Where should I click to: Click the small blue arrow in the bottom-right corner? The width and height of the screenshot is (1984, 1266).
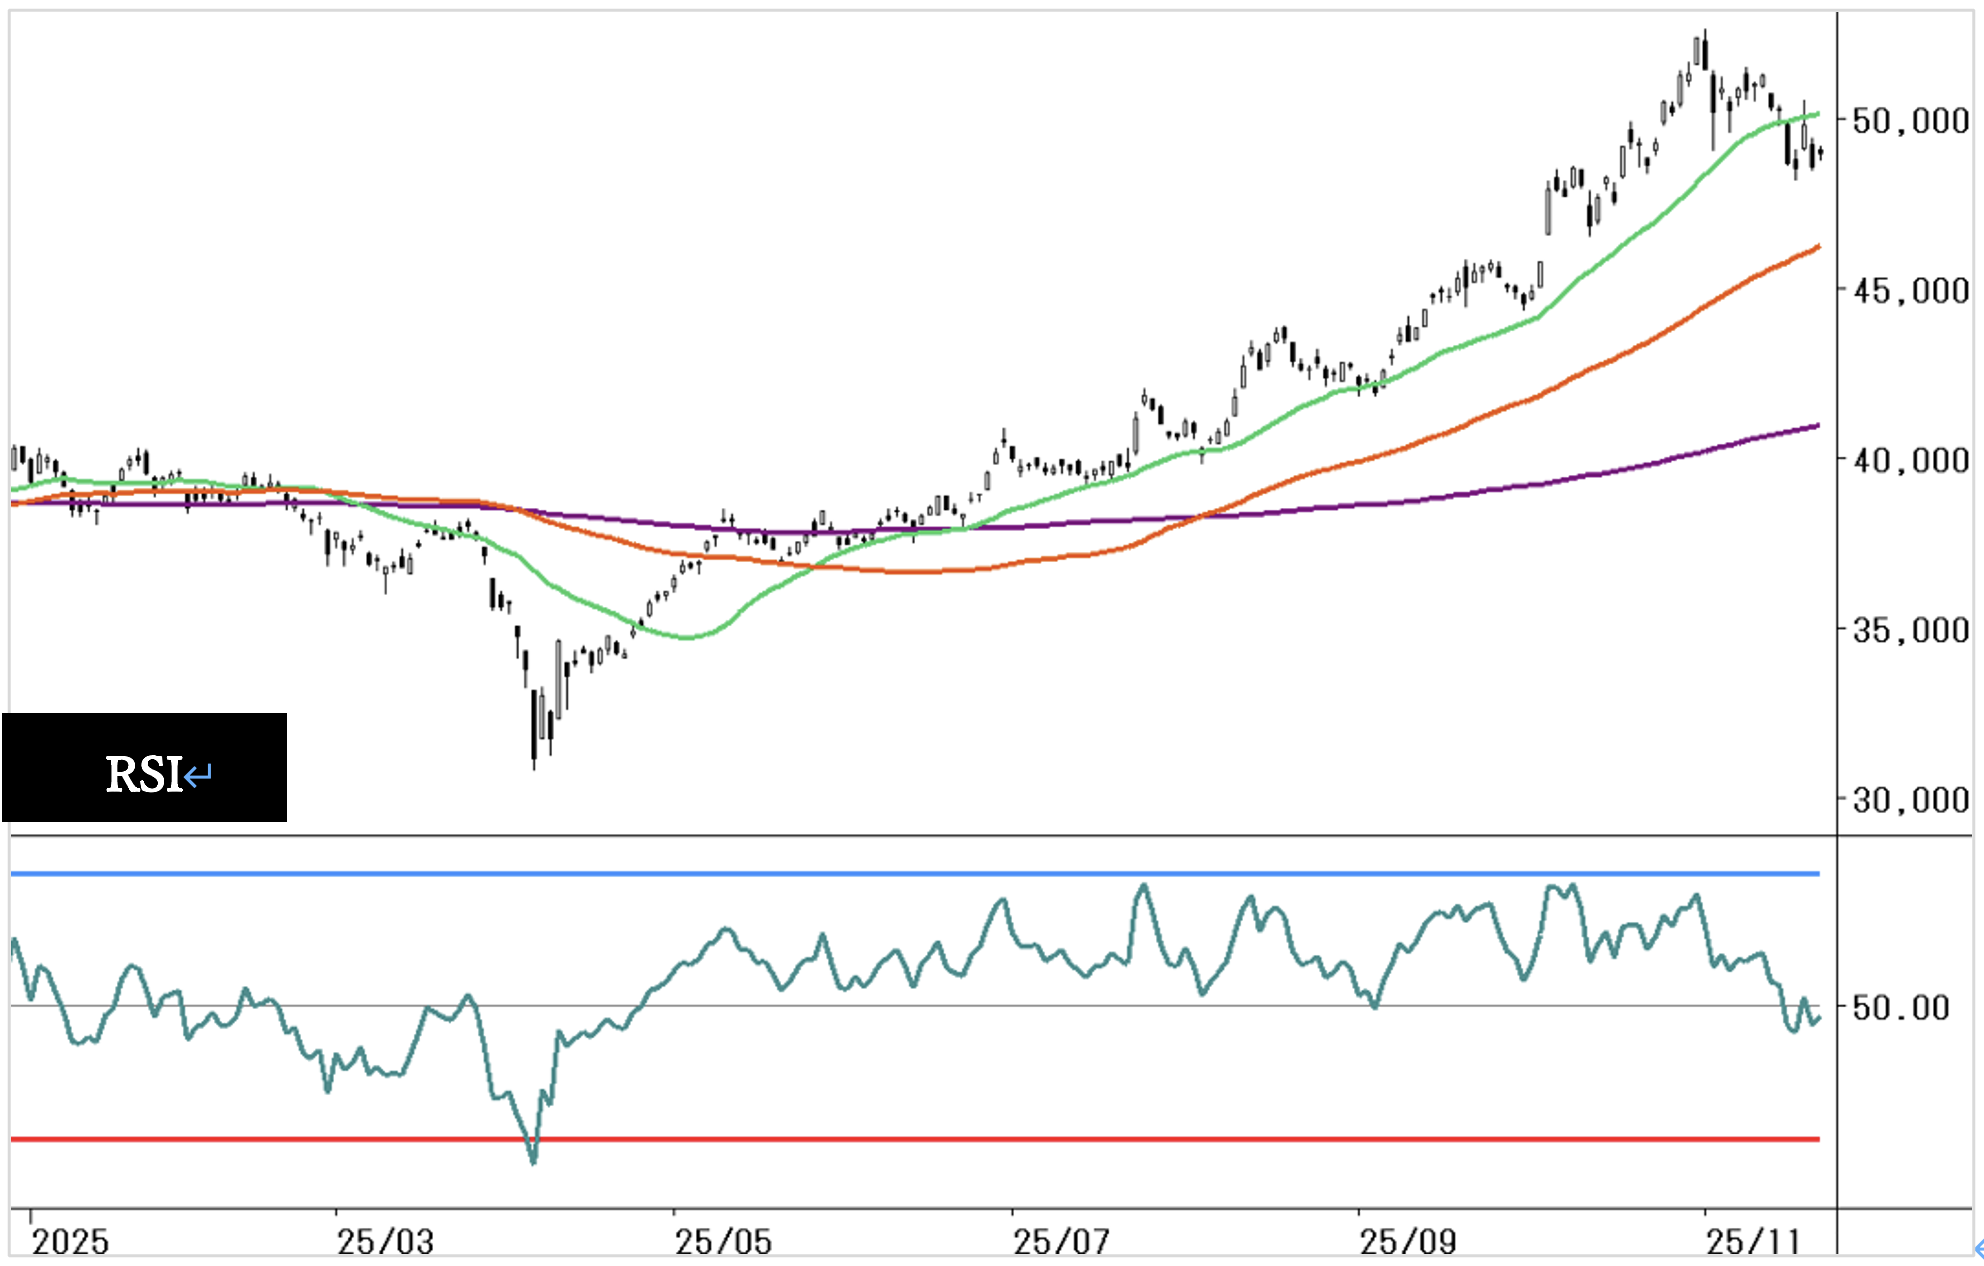1978,1248
